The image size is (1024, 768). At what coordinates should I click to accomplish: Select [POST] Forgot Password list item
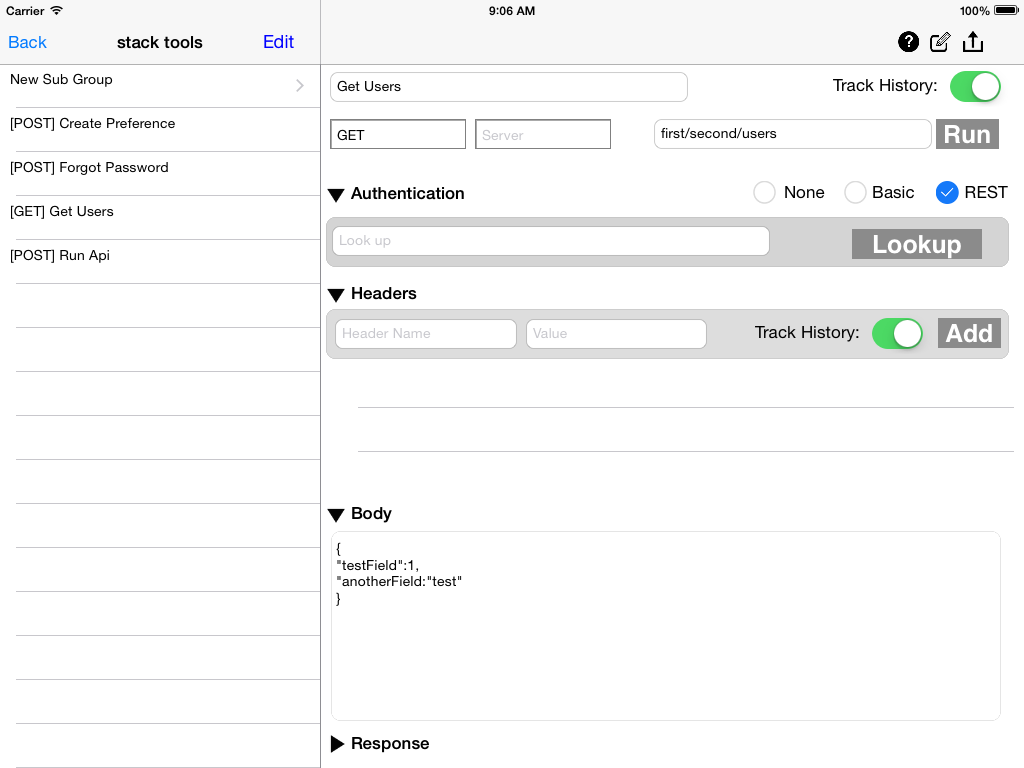(x=160, y=174)
